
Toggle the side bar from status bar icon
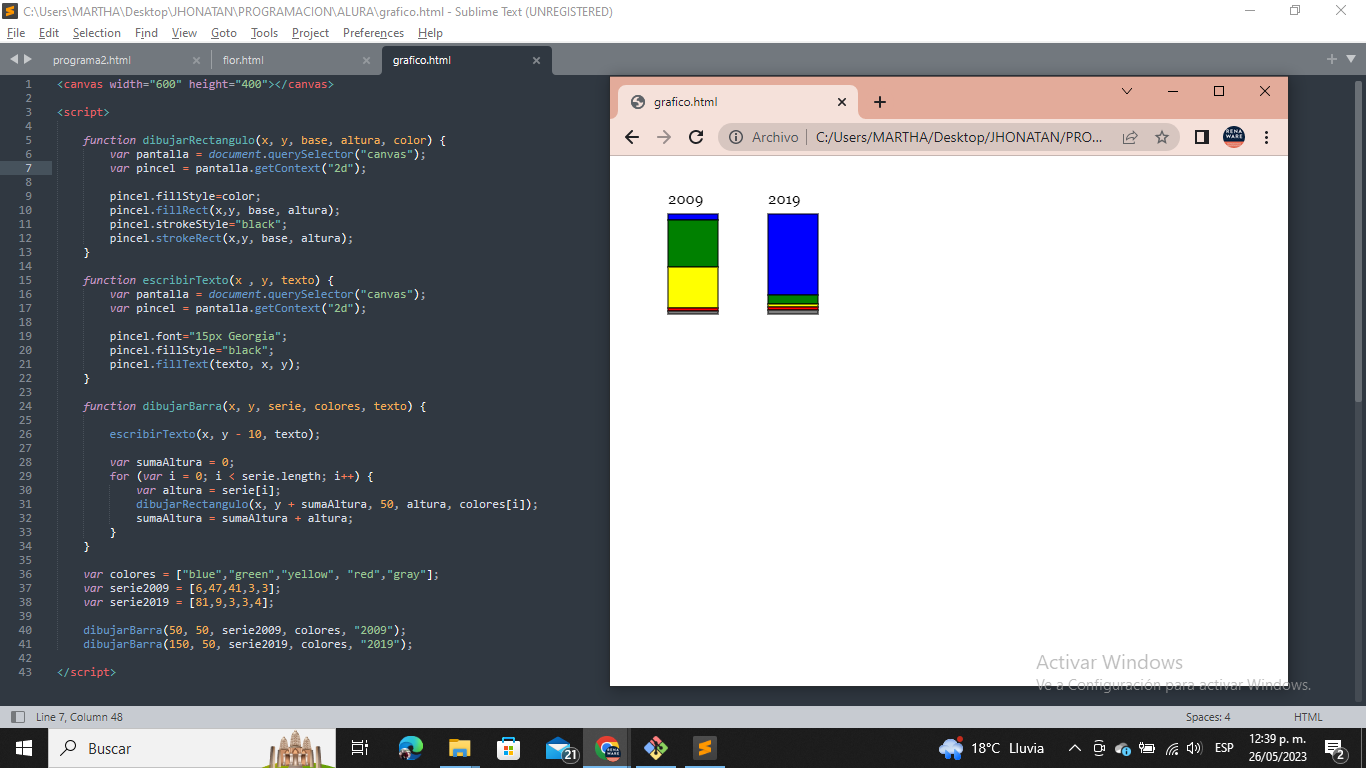(x=17, y=717)
